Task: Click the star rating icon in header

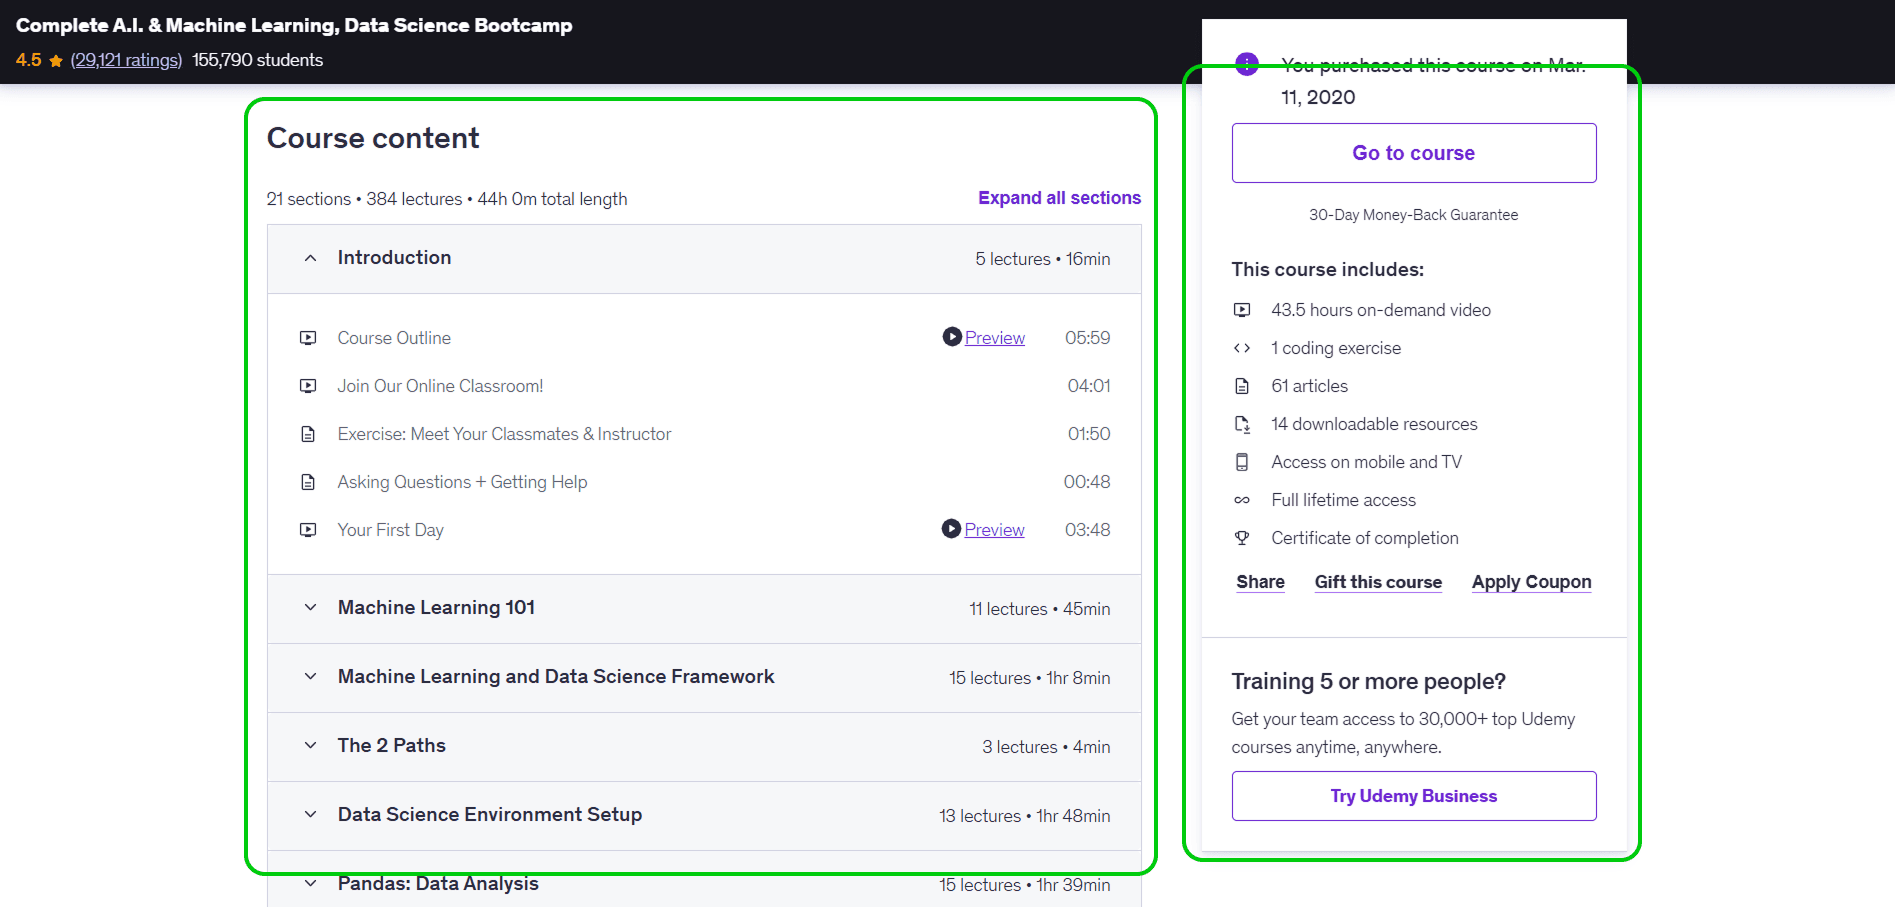Action: pos(56,61)
